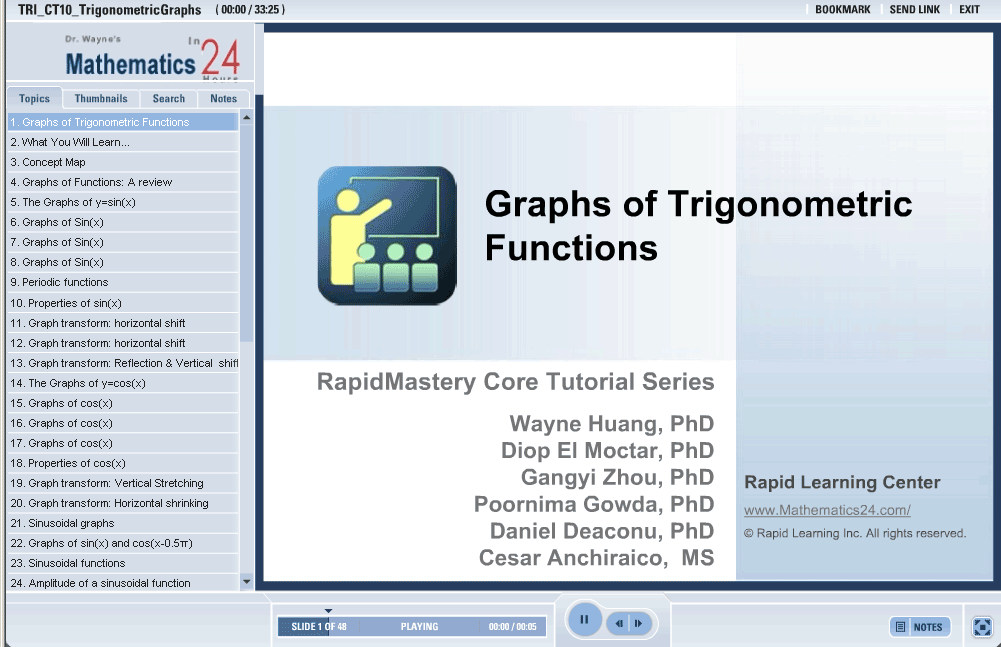Click EXIT in the top bar
Image resolution: width=1001 pixels, height=647 pixels.
tap(969, 10)
